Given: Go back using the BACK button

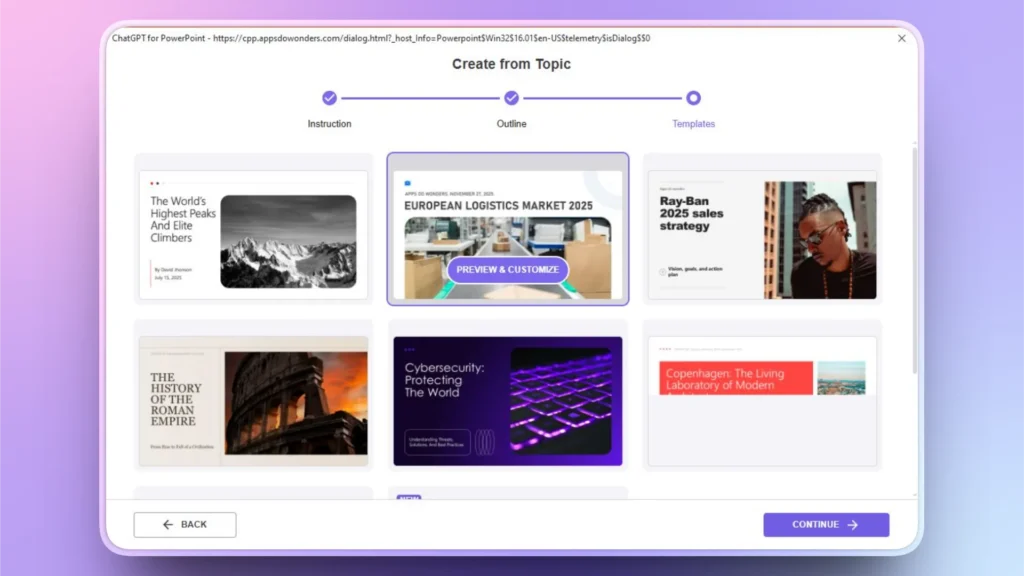Looking at the screenshot, I should (x=184, y=524).
